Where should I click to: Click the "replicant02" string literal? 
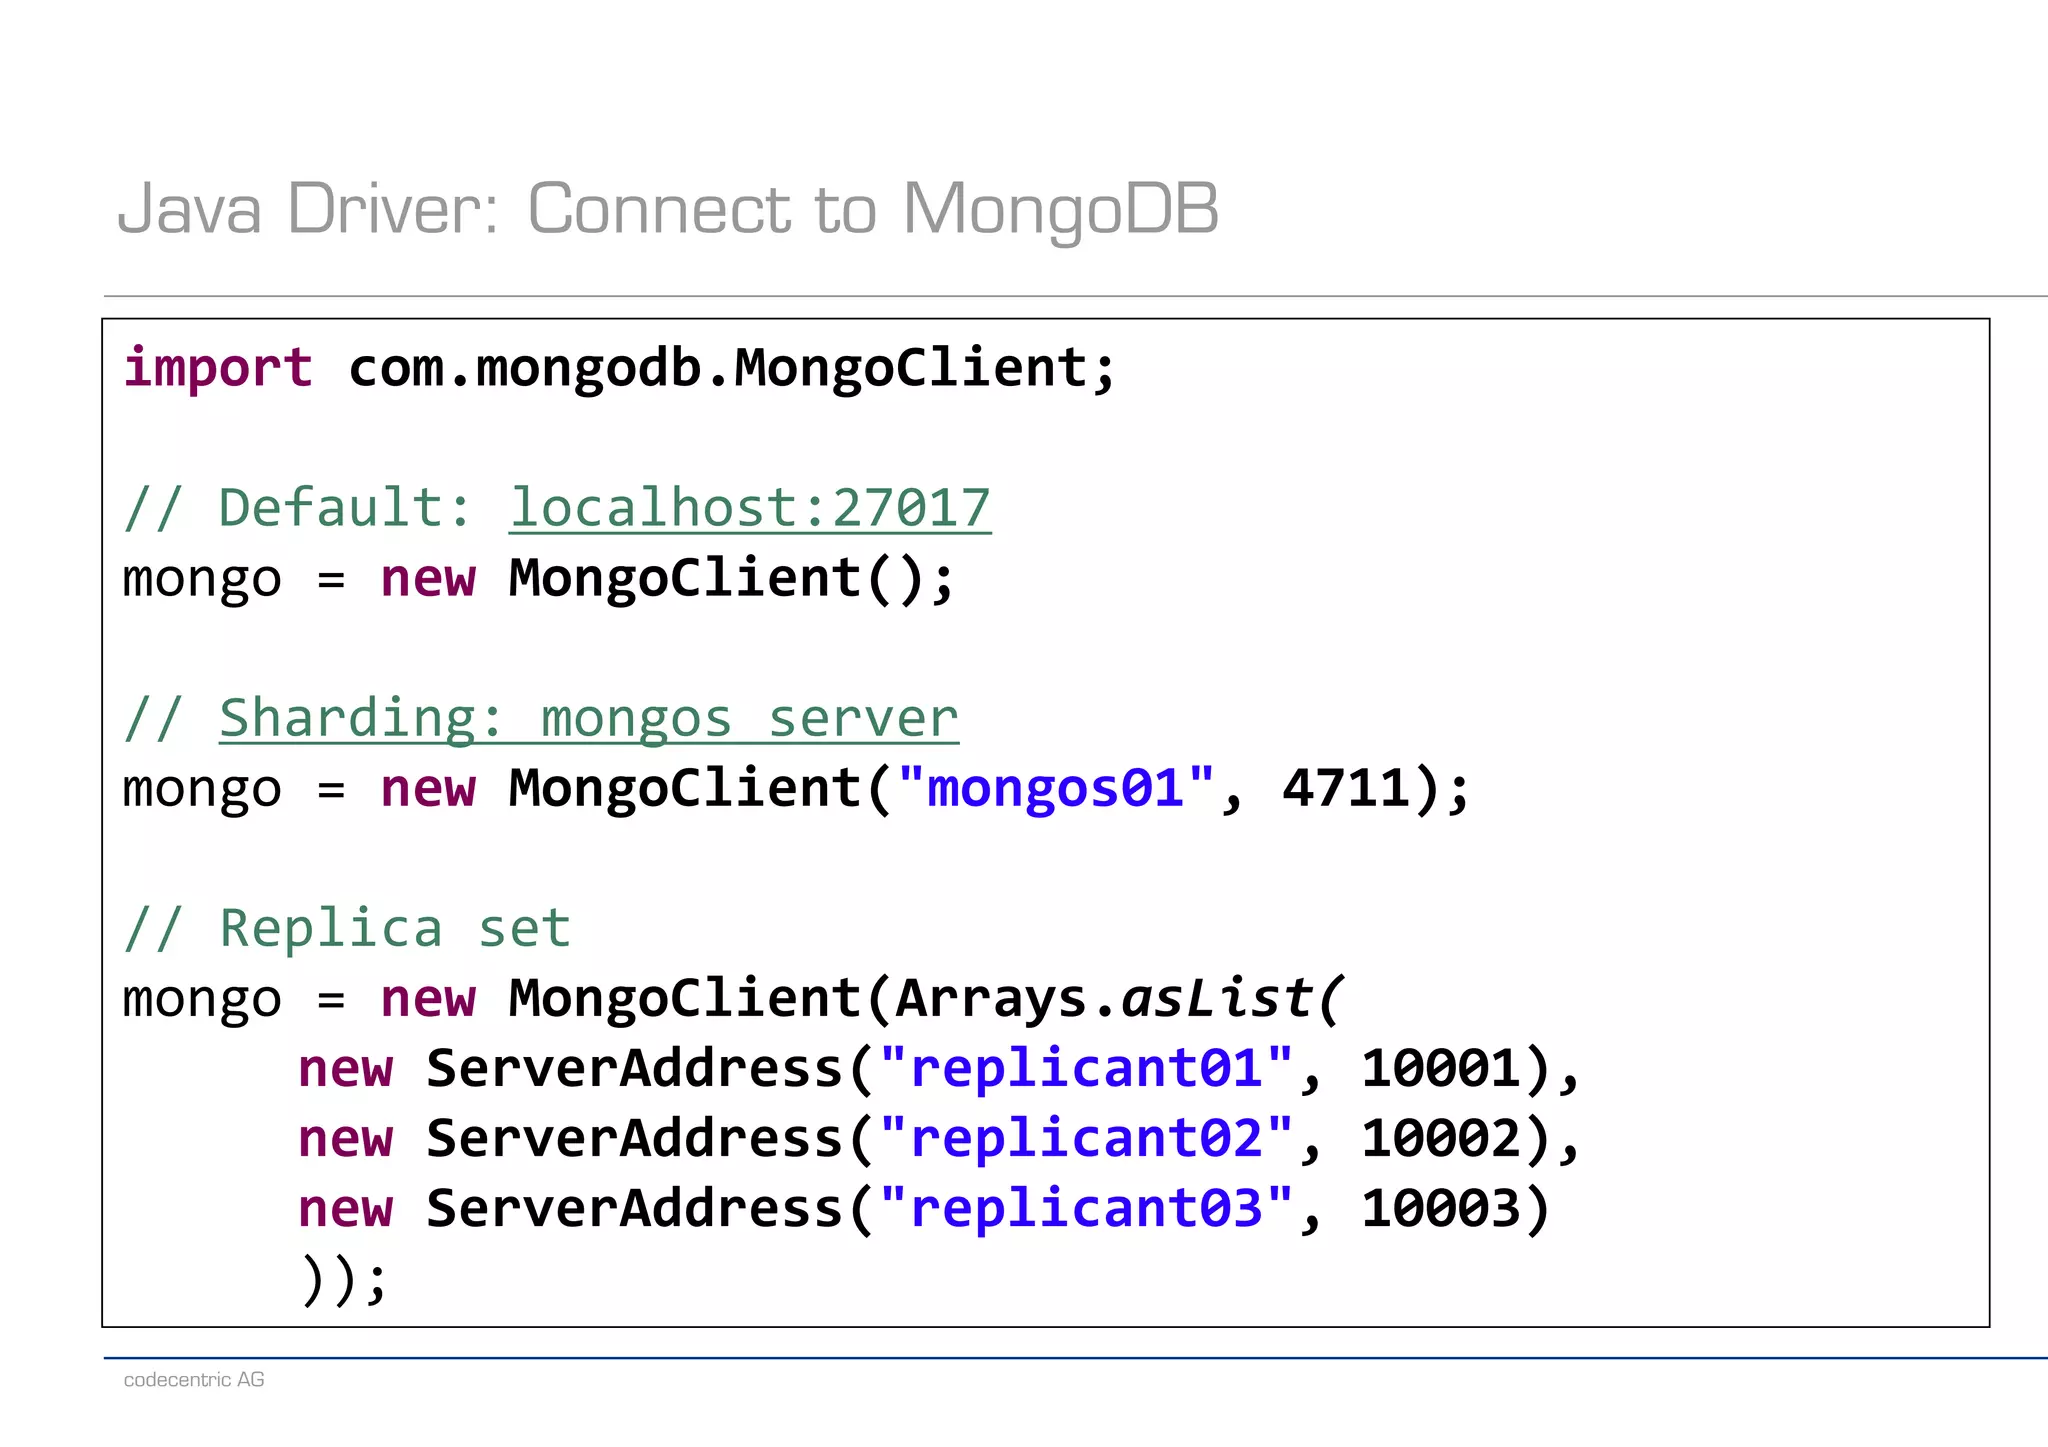point(1086,1138)
